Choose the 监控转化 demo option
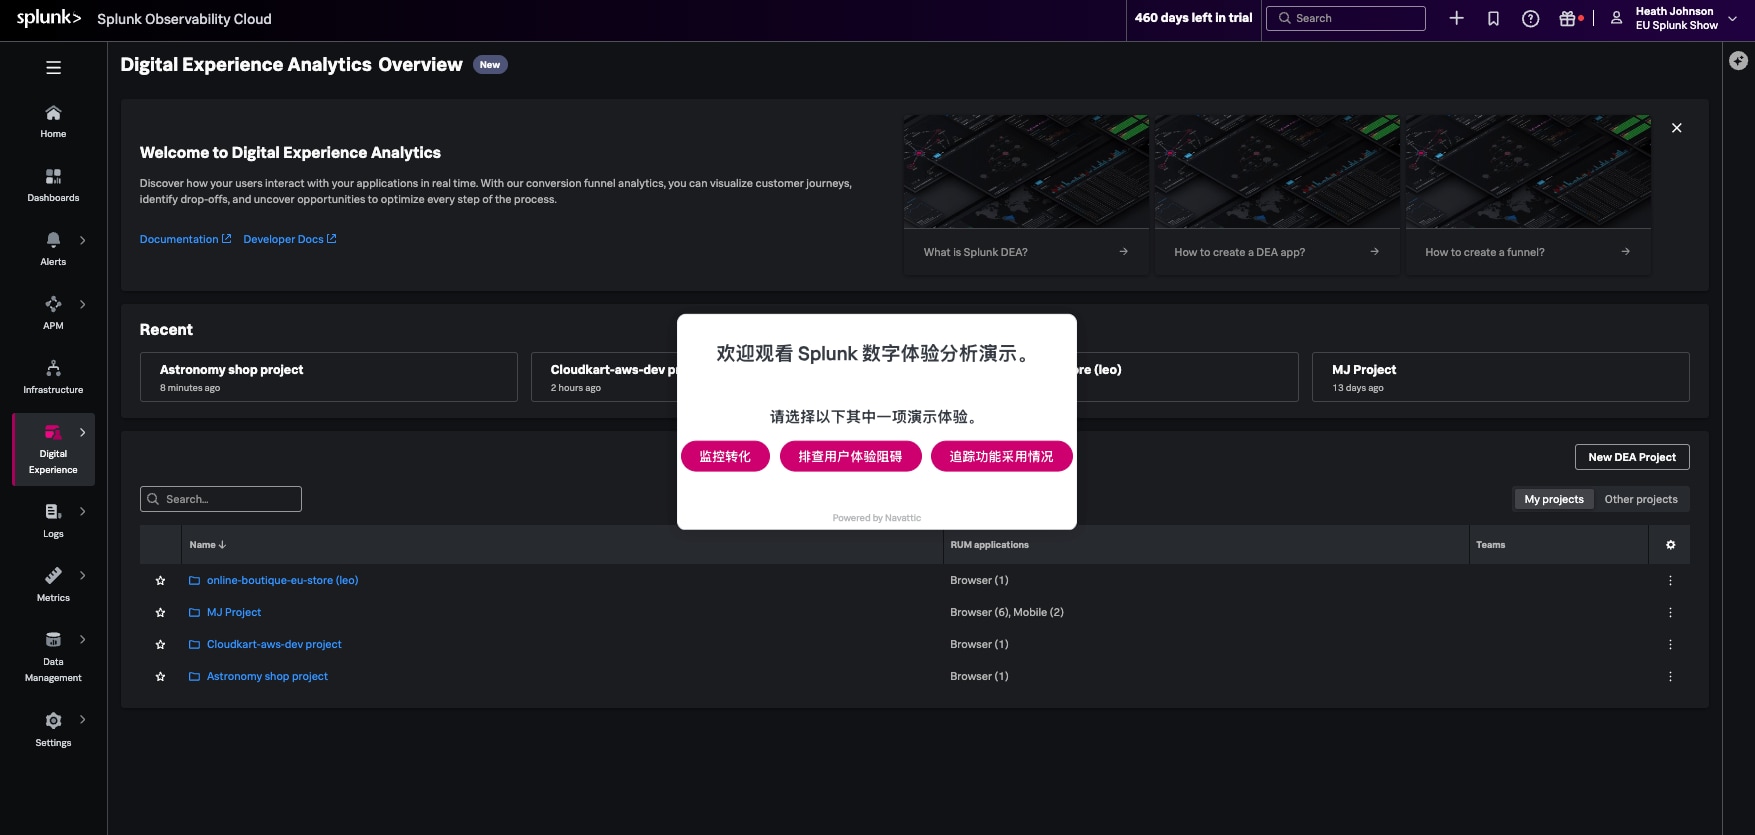 (725, 456)
